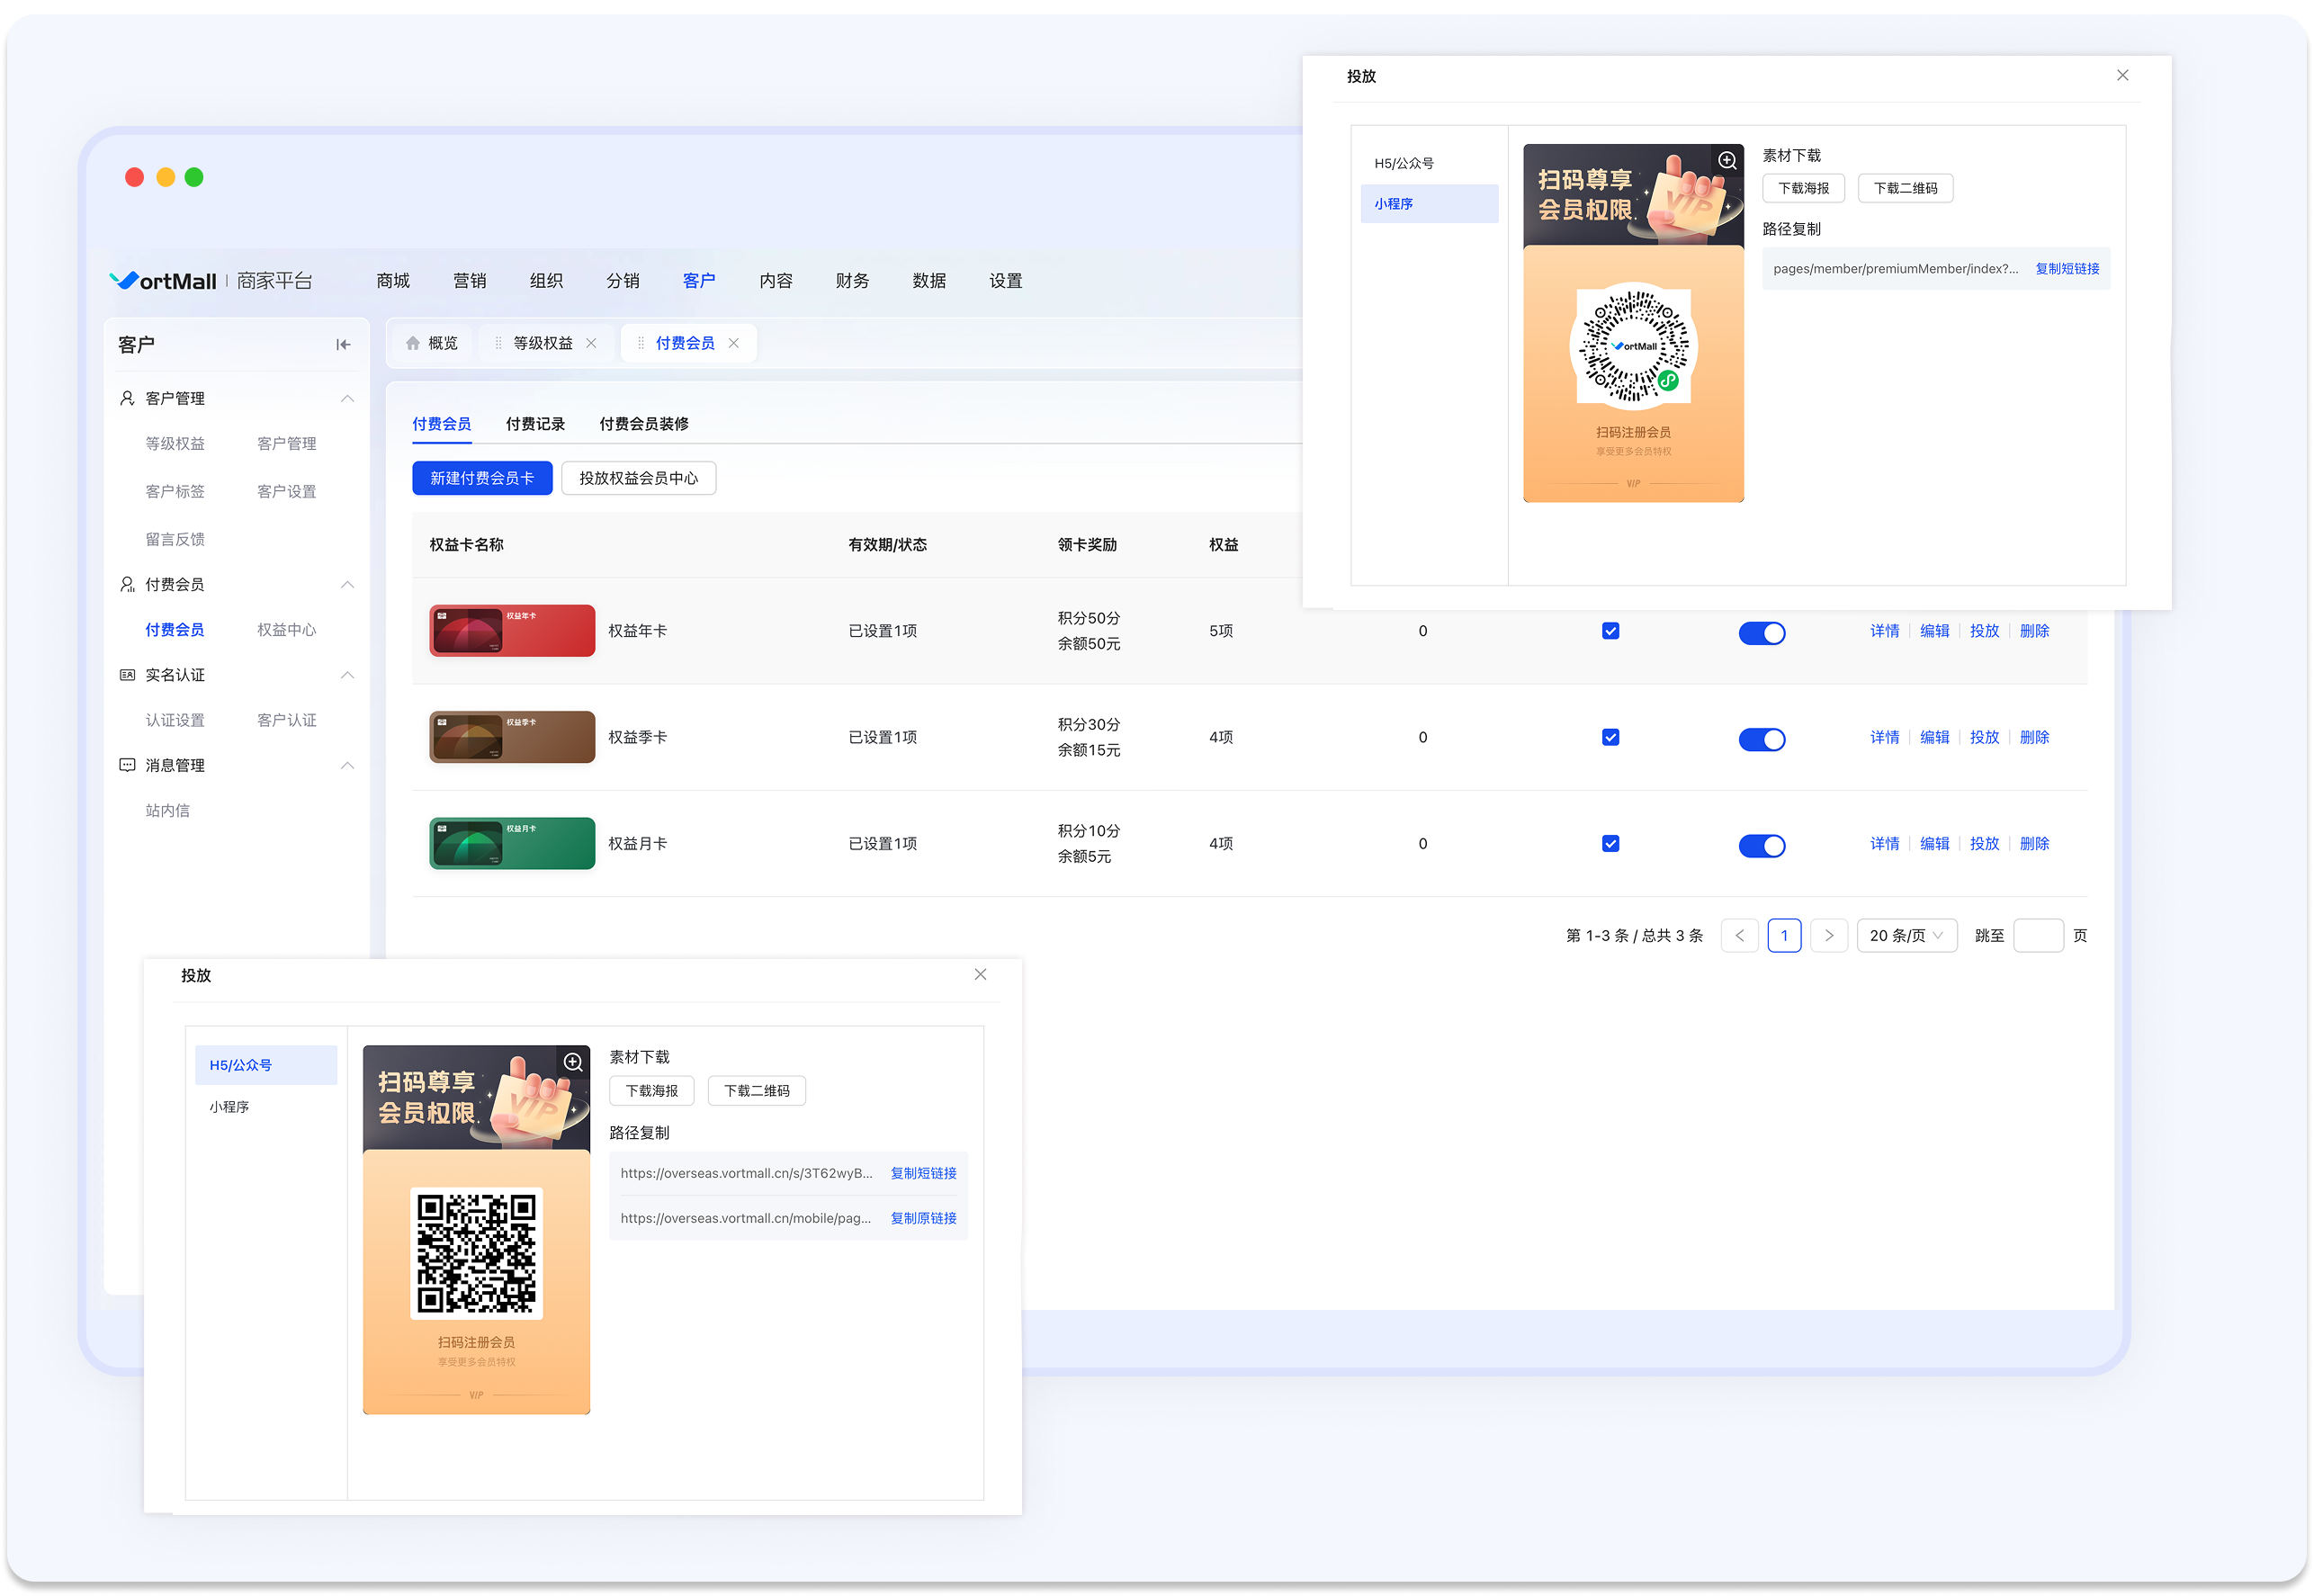
Task: Collapse the 客户 sidebar panel icon
Action: pos(343,345)
